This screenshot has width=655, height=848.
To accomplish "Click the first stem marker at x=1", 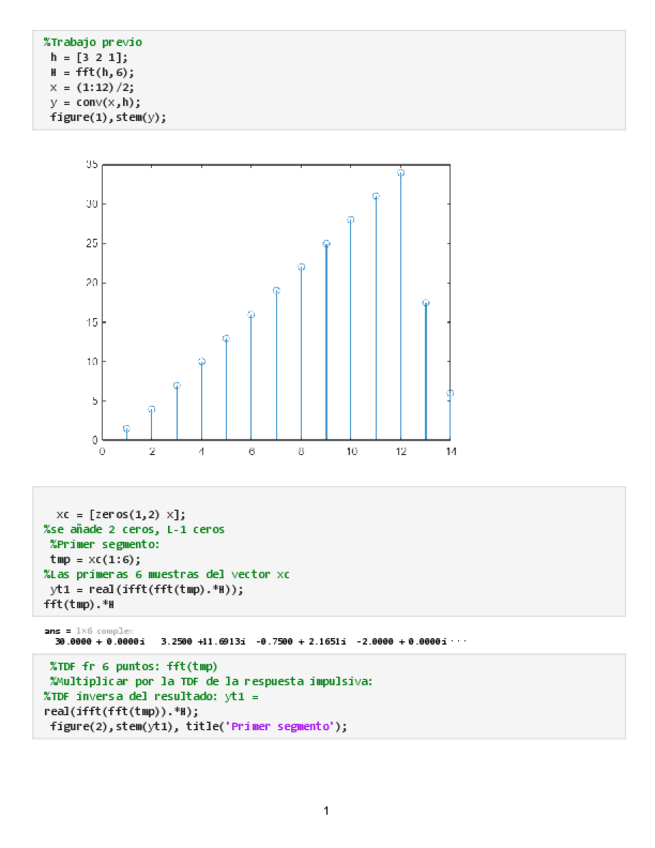I will [127, 428].
